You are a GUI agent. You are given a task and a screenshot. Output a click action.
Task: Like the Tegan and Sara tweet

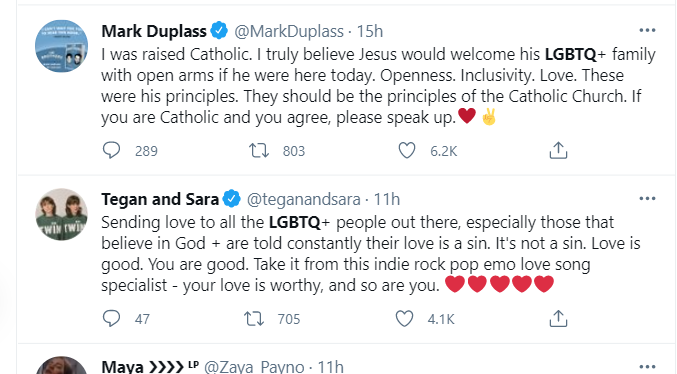[x=404, y=318]
